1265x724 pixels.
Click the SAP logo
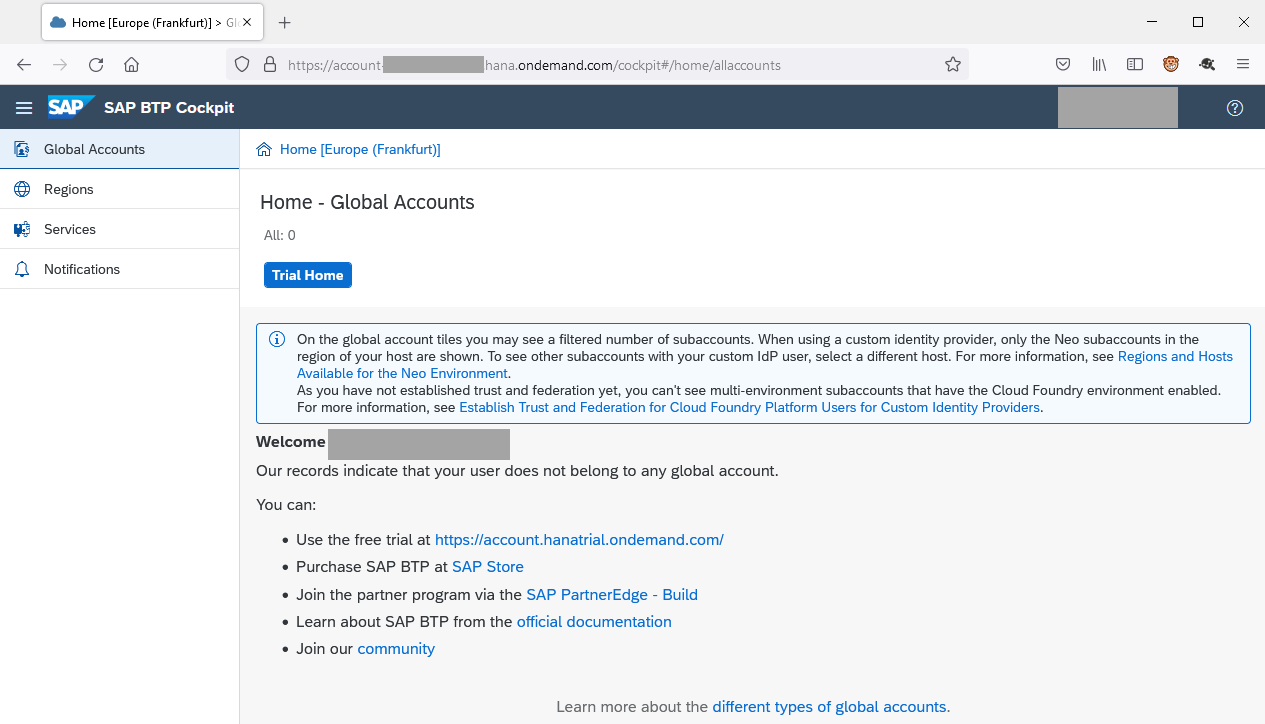(71, 107)
